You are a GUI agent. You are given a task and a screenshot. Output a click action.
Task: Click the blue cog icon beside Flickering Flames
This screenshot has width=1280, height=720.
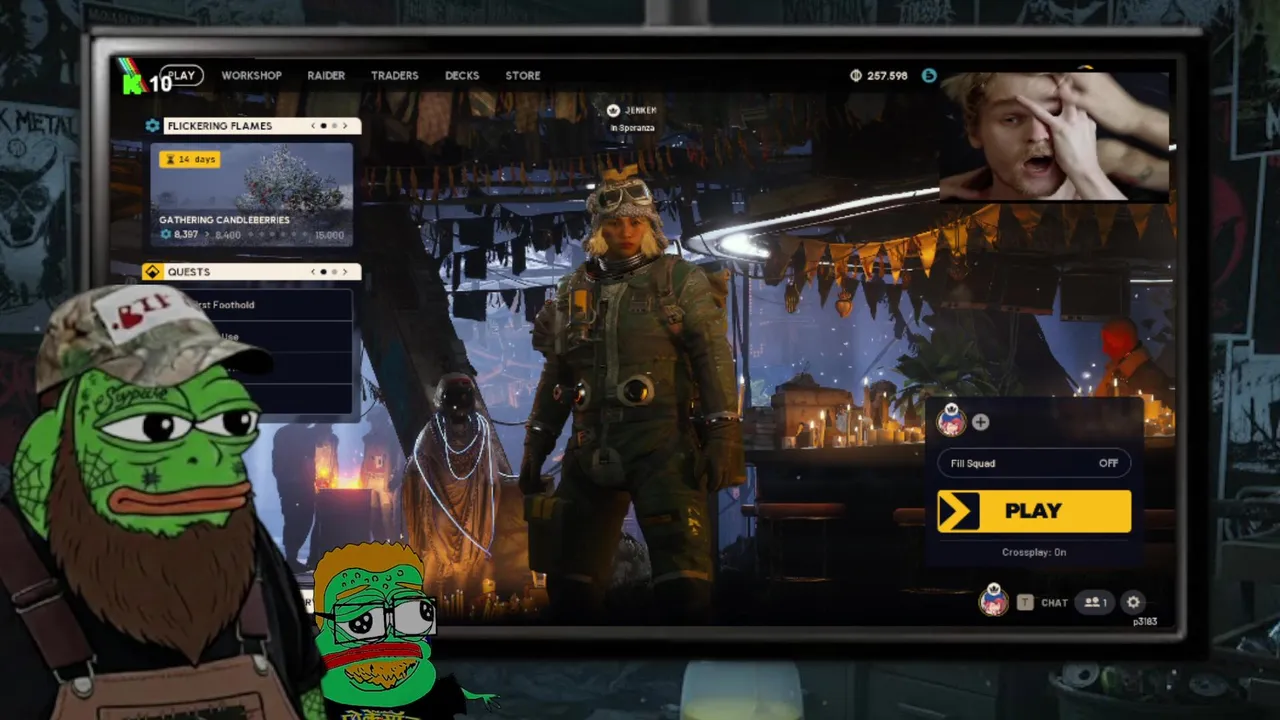point(152,126)
